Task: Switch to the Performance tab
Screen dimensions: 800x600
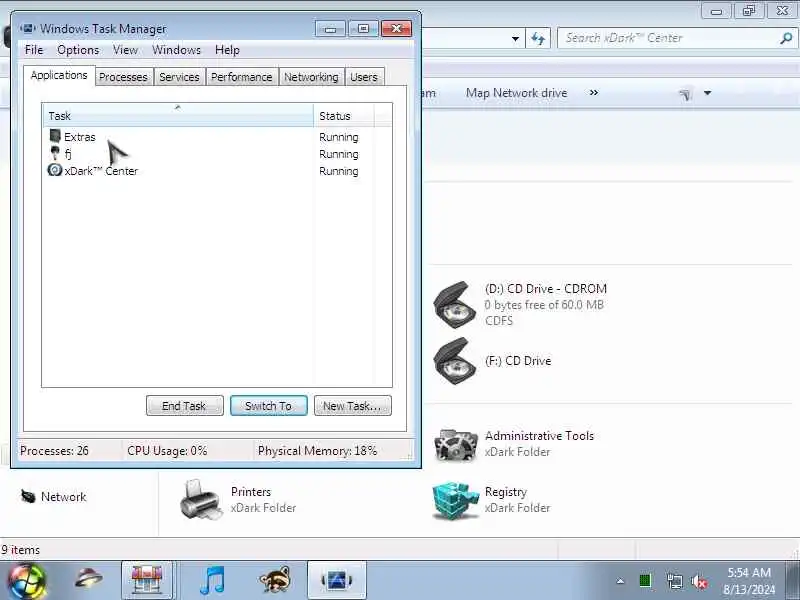Action: (241, 77)
